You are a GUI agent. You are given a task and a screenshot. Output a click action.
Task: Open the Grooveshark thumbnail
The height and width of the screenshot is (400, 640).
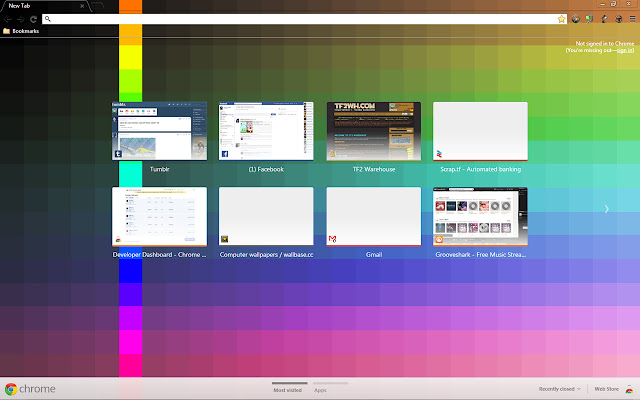coord(480,217)
